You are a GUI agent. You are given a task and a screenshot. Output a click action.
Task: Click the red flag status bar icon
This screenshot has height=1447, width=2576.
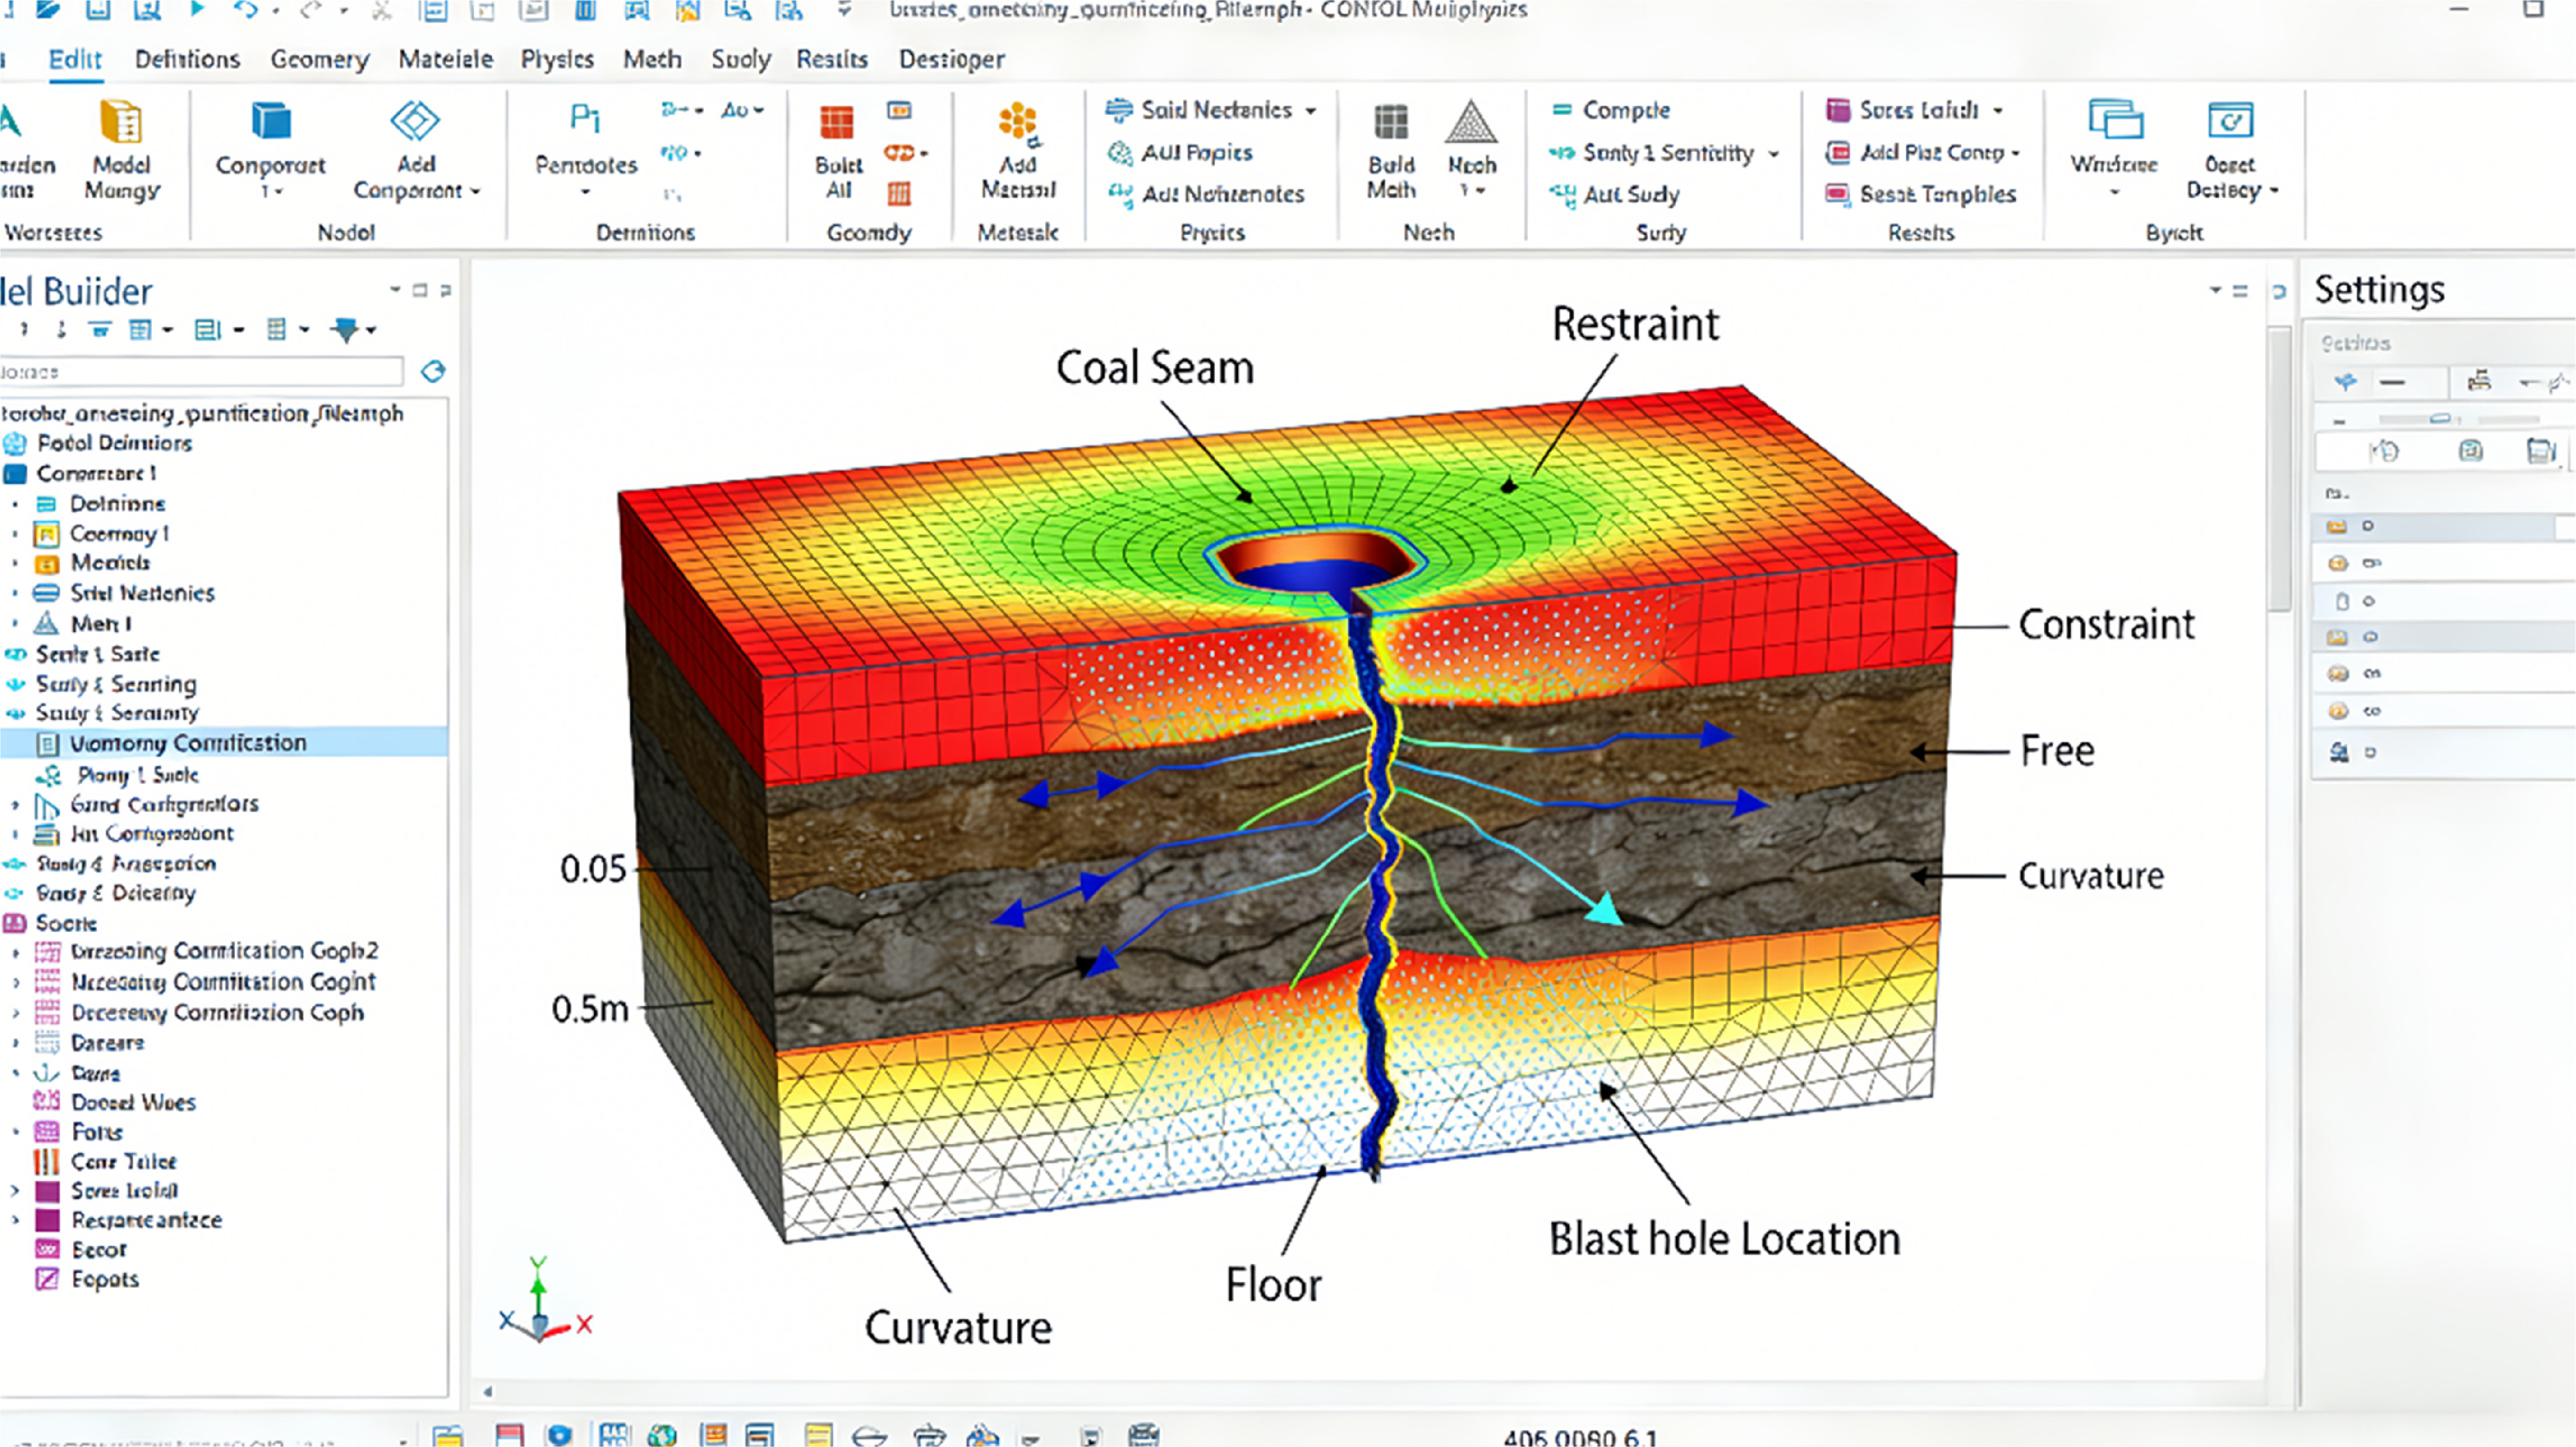coord(510,1436)
